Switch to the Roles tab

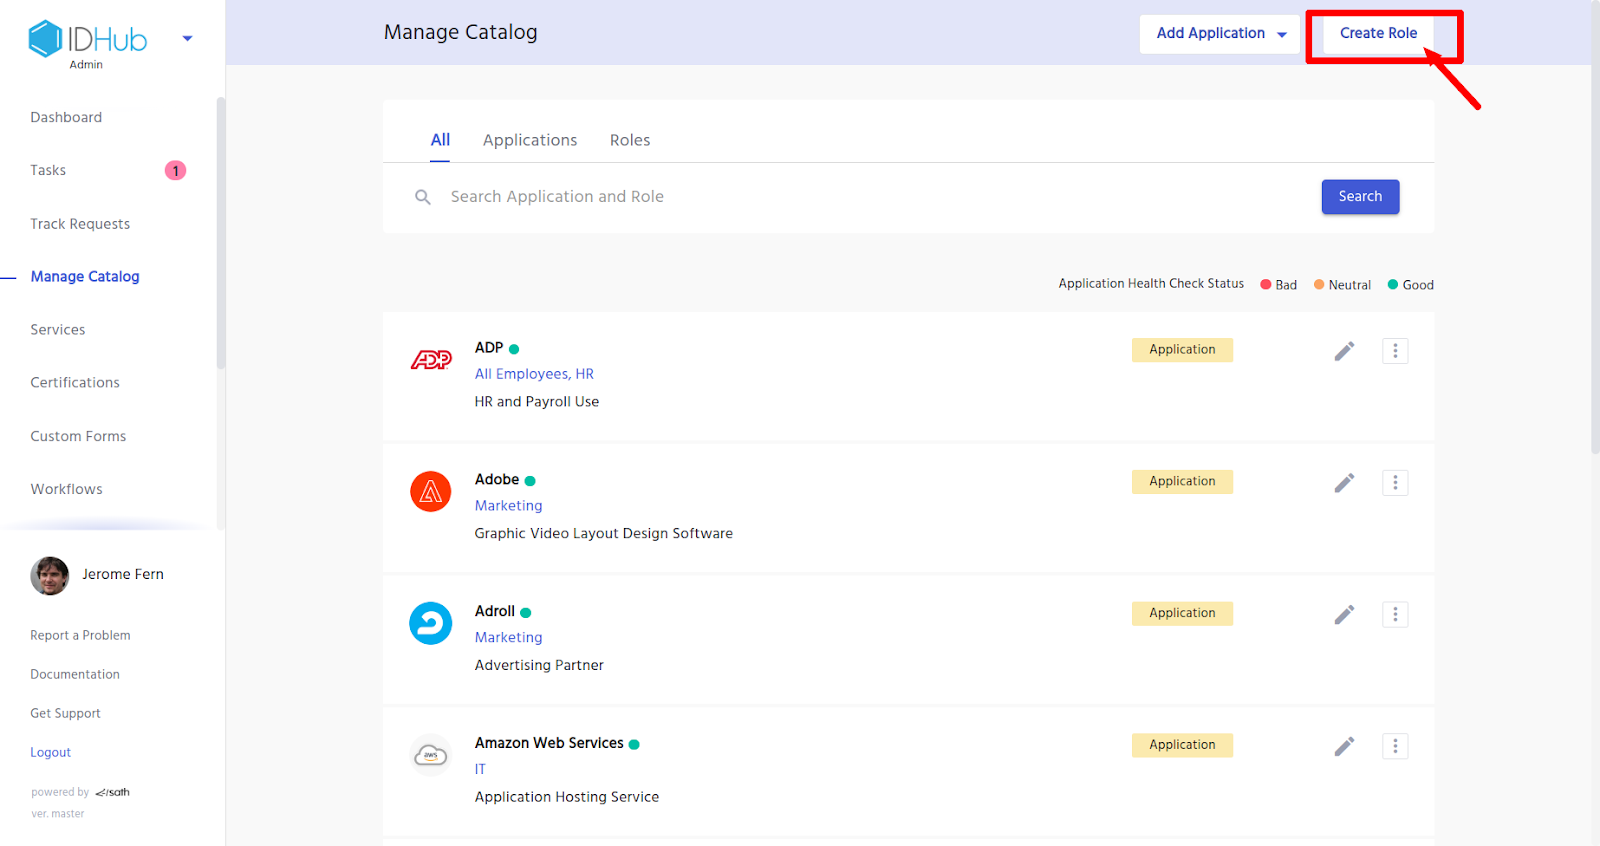pyautogui.click(x=630, y=140)
